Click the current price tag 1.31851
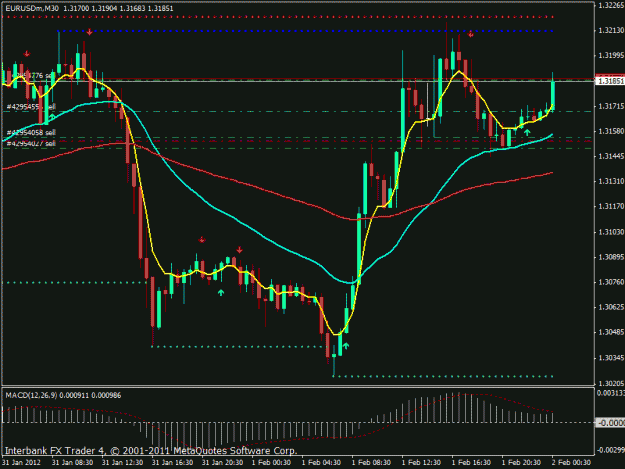This screenshot has width=625, height=469. pyautogui.click(x=610, y=81)
